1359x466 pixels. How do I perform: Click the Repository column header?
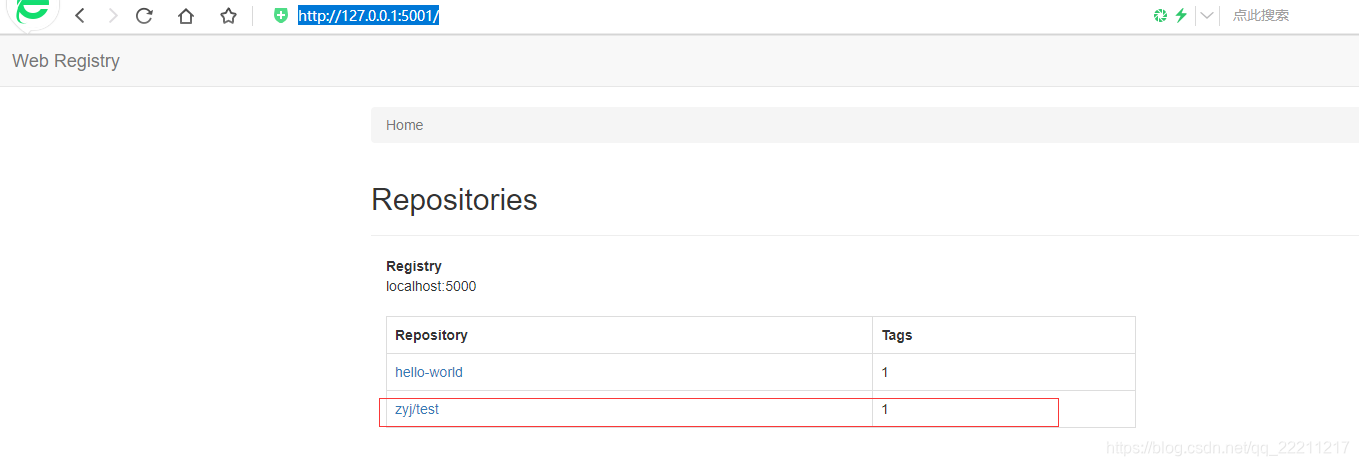click(431, 335)
